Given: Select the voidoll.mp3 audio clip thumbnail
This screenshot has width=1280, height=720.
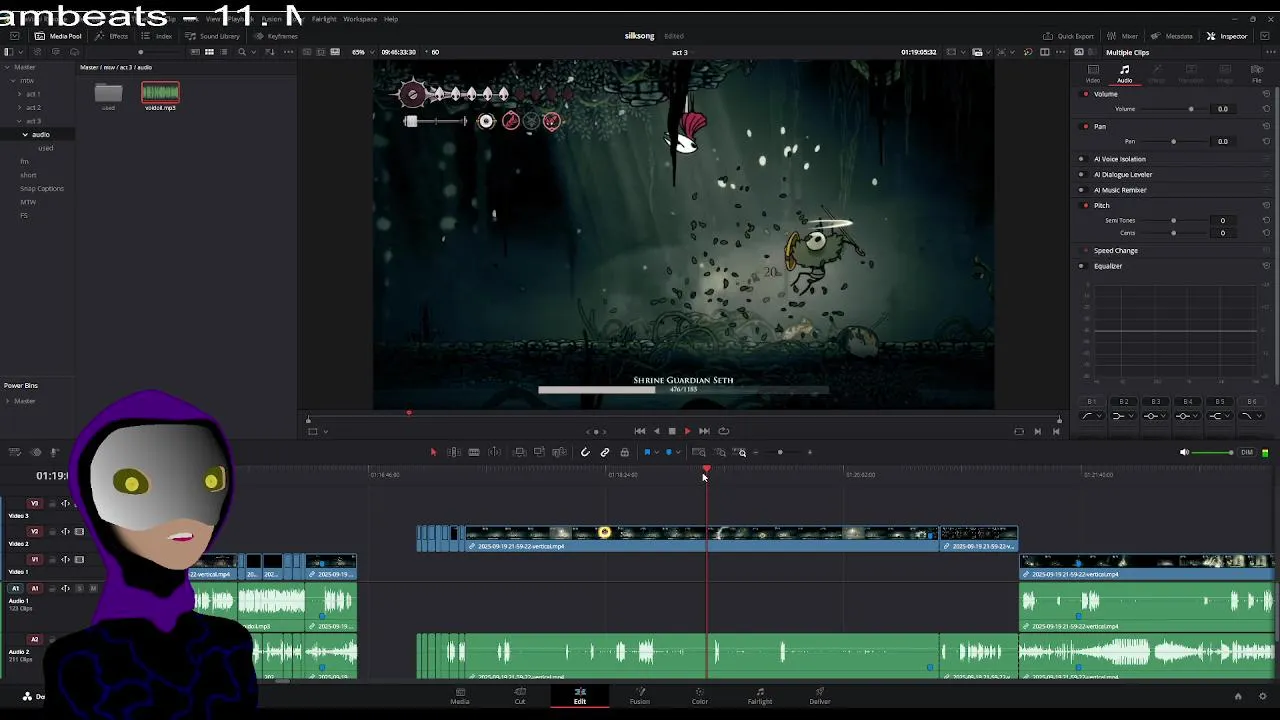Looking at the screenshot, I should point(160,94).
